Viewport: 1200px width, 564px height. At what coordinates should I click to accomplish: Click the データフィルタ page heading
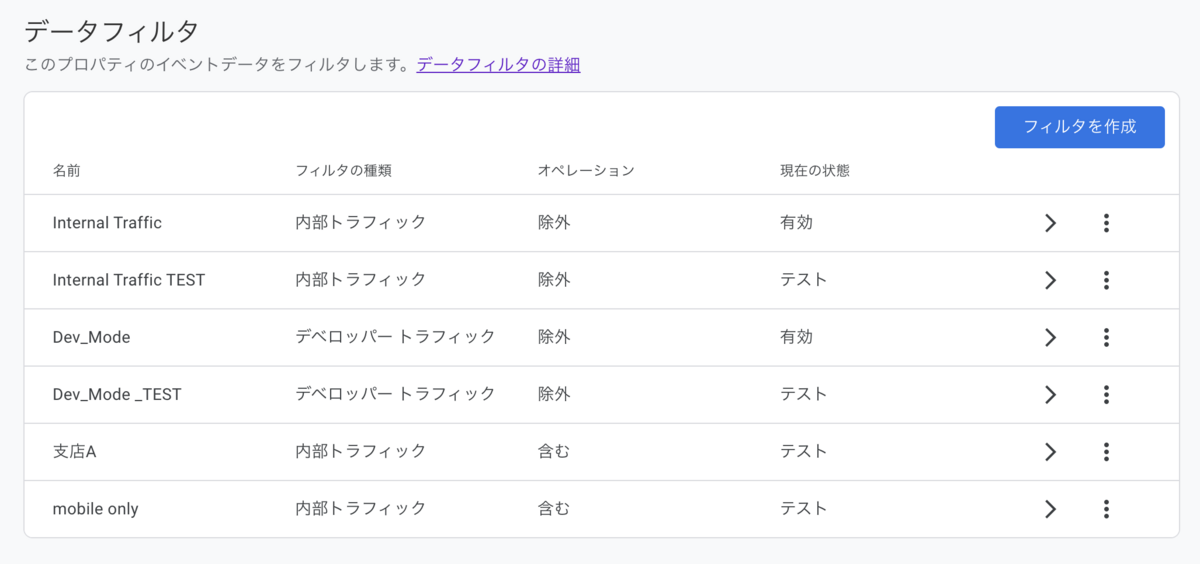click(112, 31)
